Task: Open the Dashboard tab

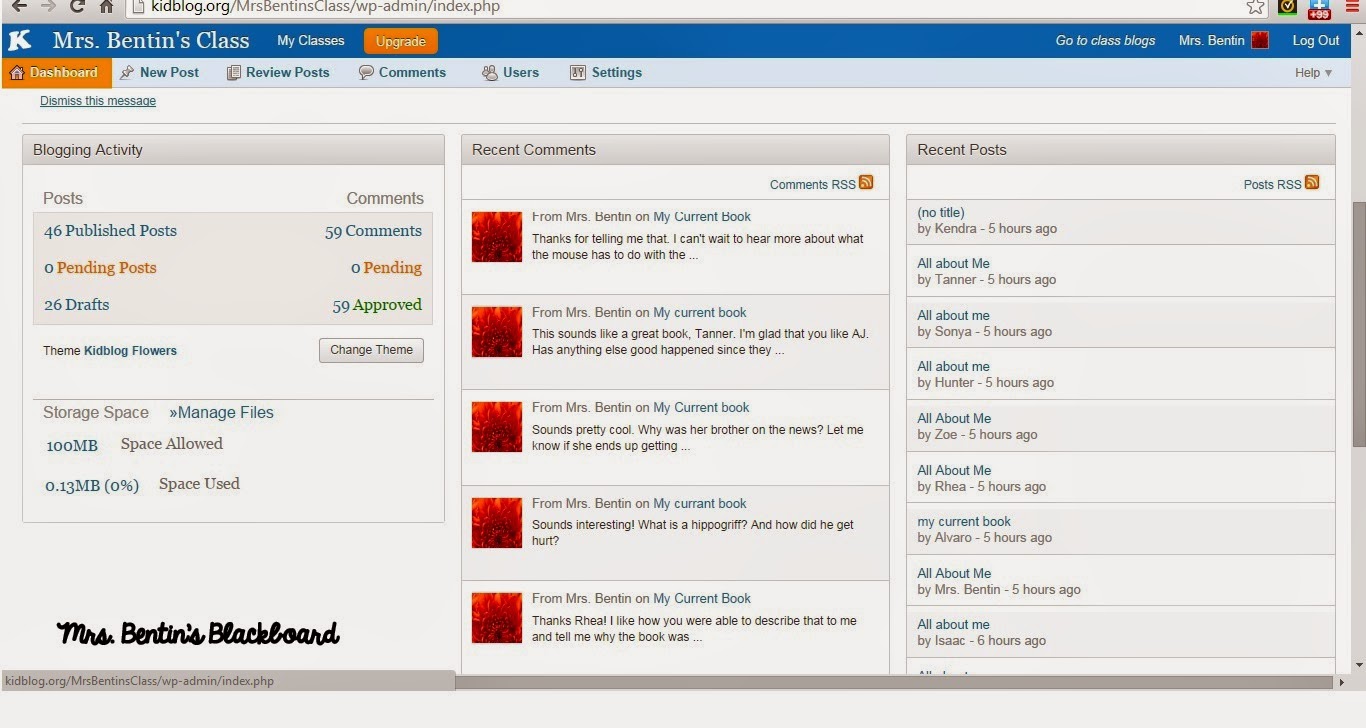Action: pyautogui.click(x=54, y=72)
